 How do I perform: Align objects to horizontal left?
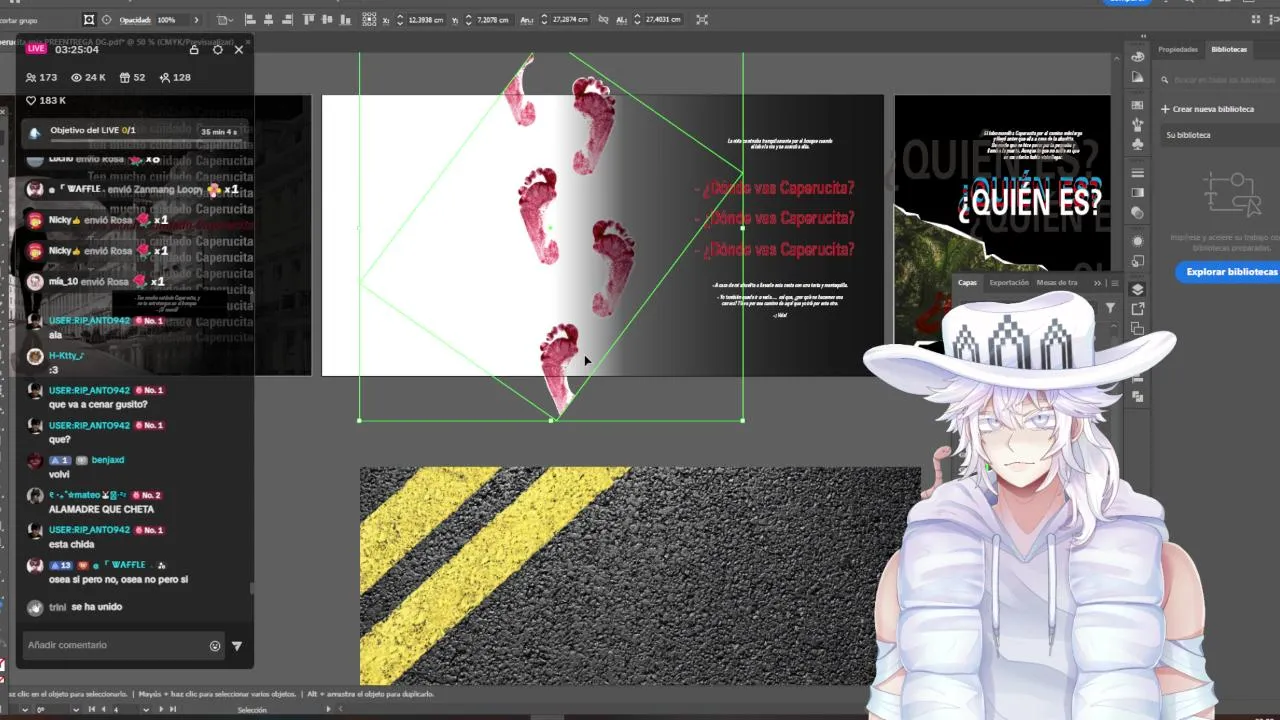[x=250, y=20]
